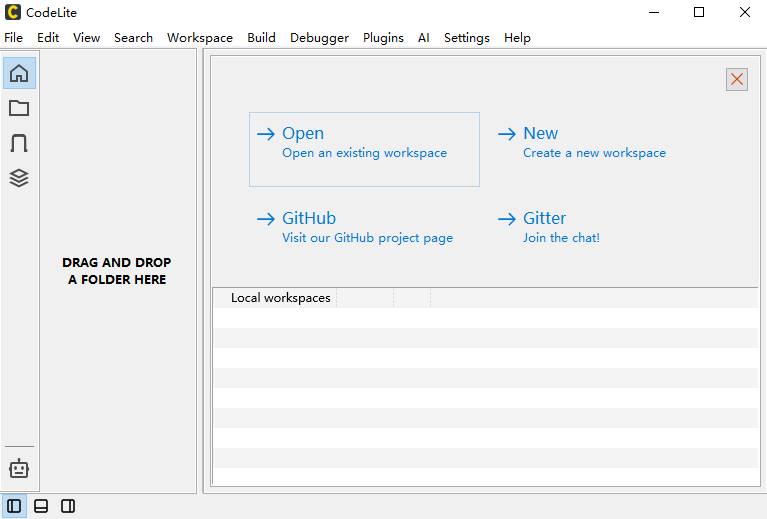Open the Build menu
Image resolution: width=767 pixels, height=519 pixels.
pos(261,38)
